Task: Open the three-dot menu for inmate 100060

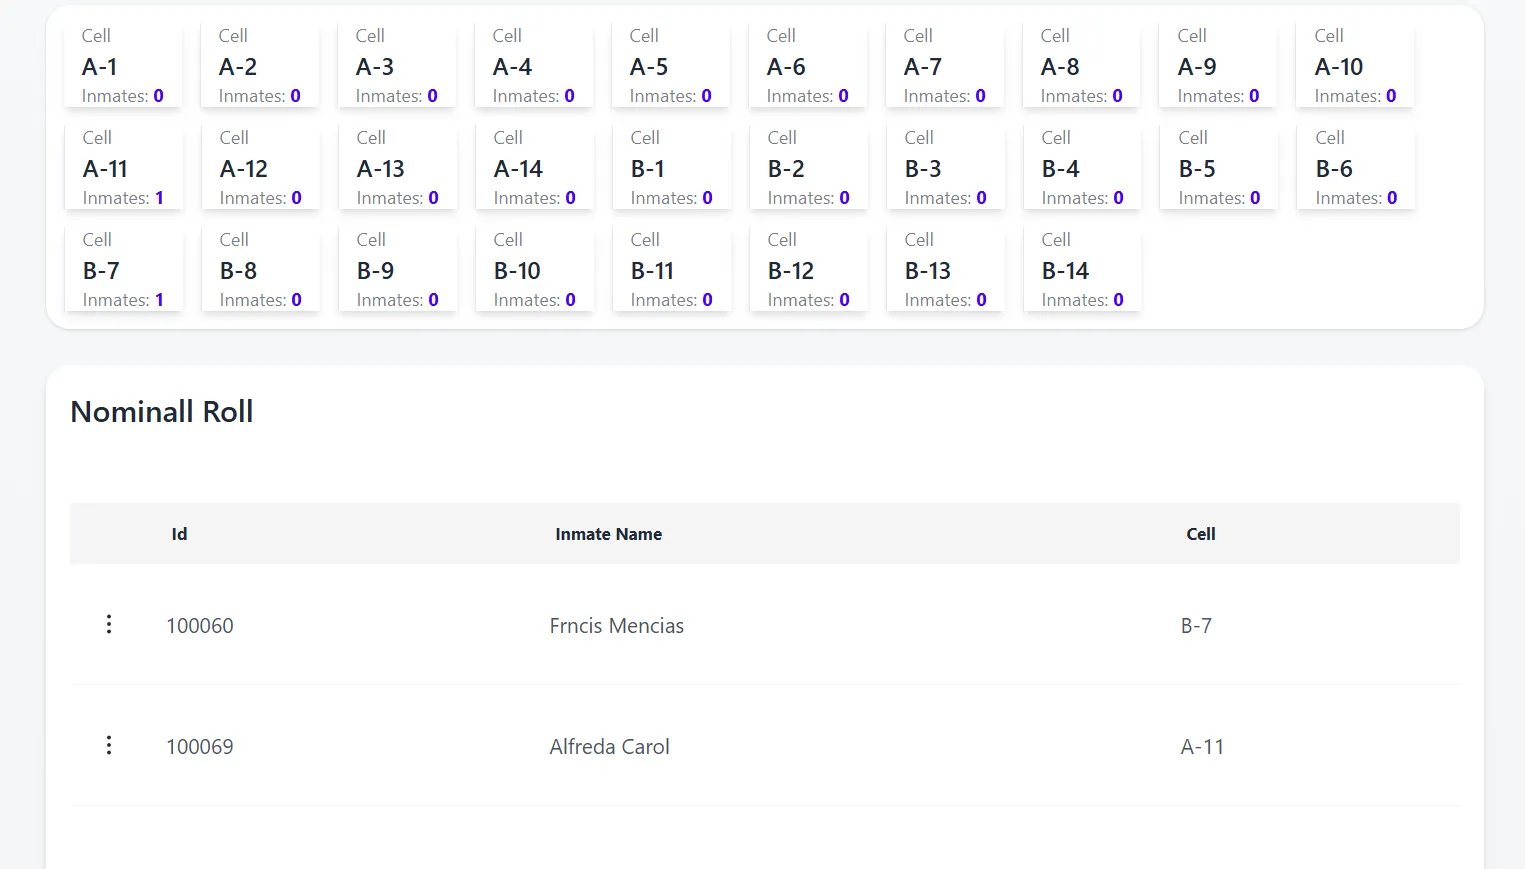Action: (x=109, y=625)
